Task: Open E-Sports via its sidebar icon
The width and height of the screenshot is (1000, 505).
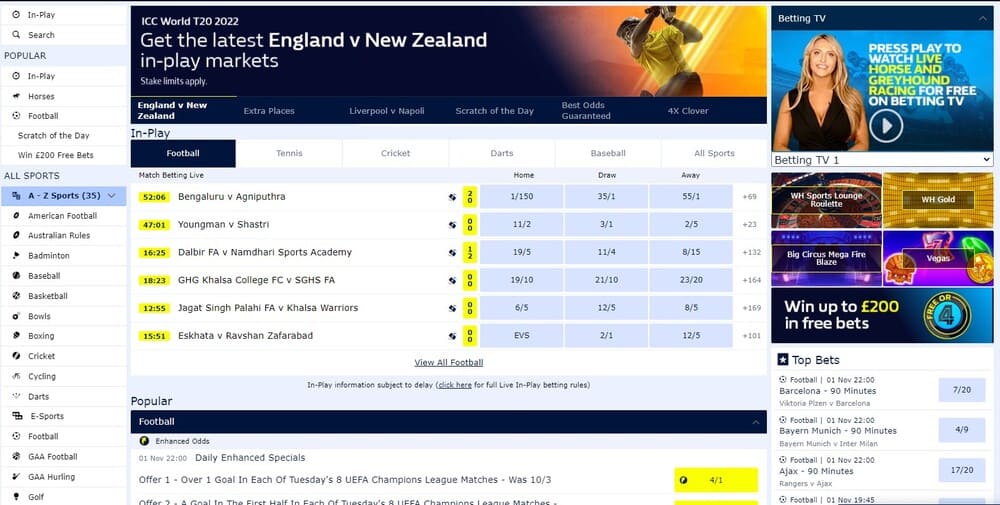Action: 17,416
